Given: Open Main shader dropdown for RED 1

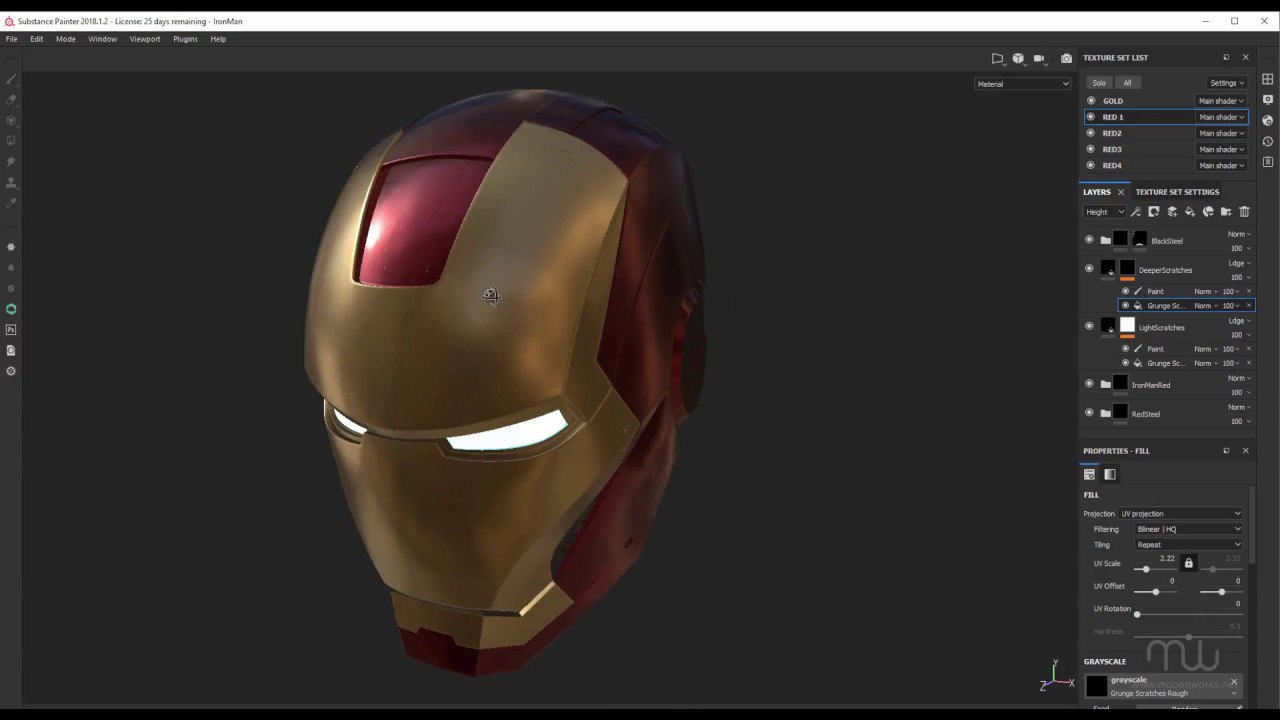Looking at the screenshot, I should pos(1221,117).
